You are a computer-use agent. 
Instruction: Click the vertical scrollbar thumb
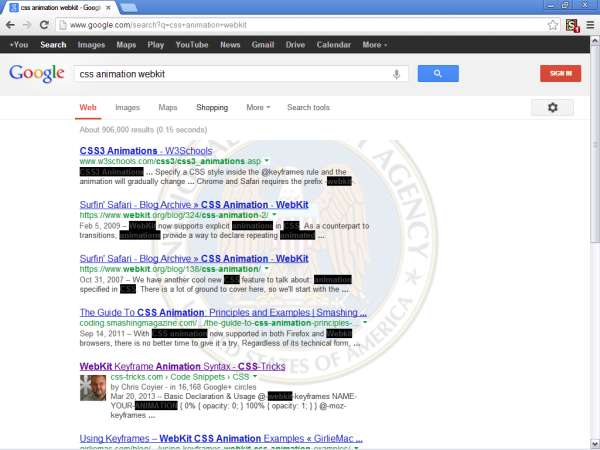pos(595,143)
